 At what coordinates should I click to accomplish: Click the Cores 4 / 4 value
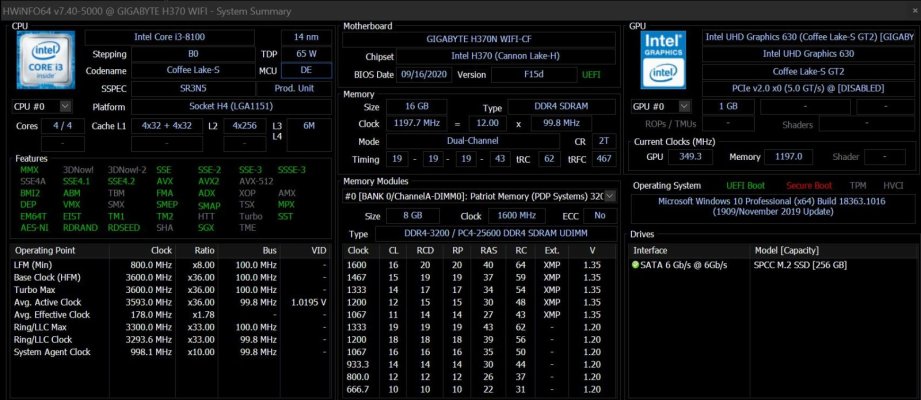(x=63, y=126)
